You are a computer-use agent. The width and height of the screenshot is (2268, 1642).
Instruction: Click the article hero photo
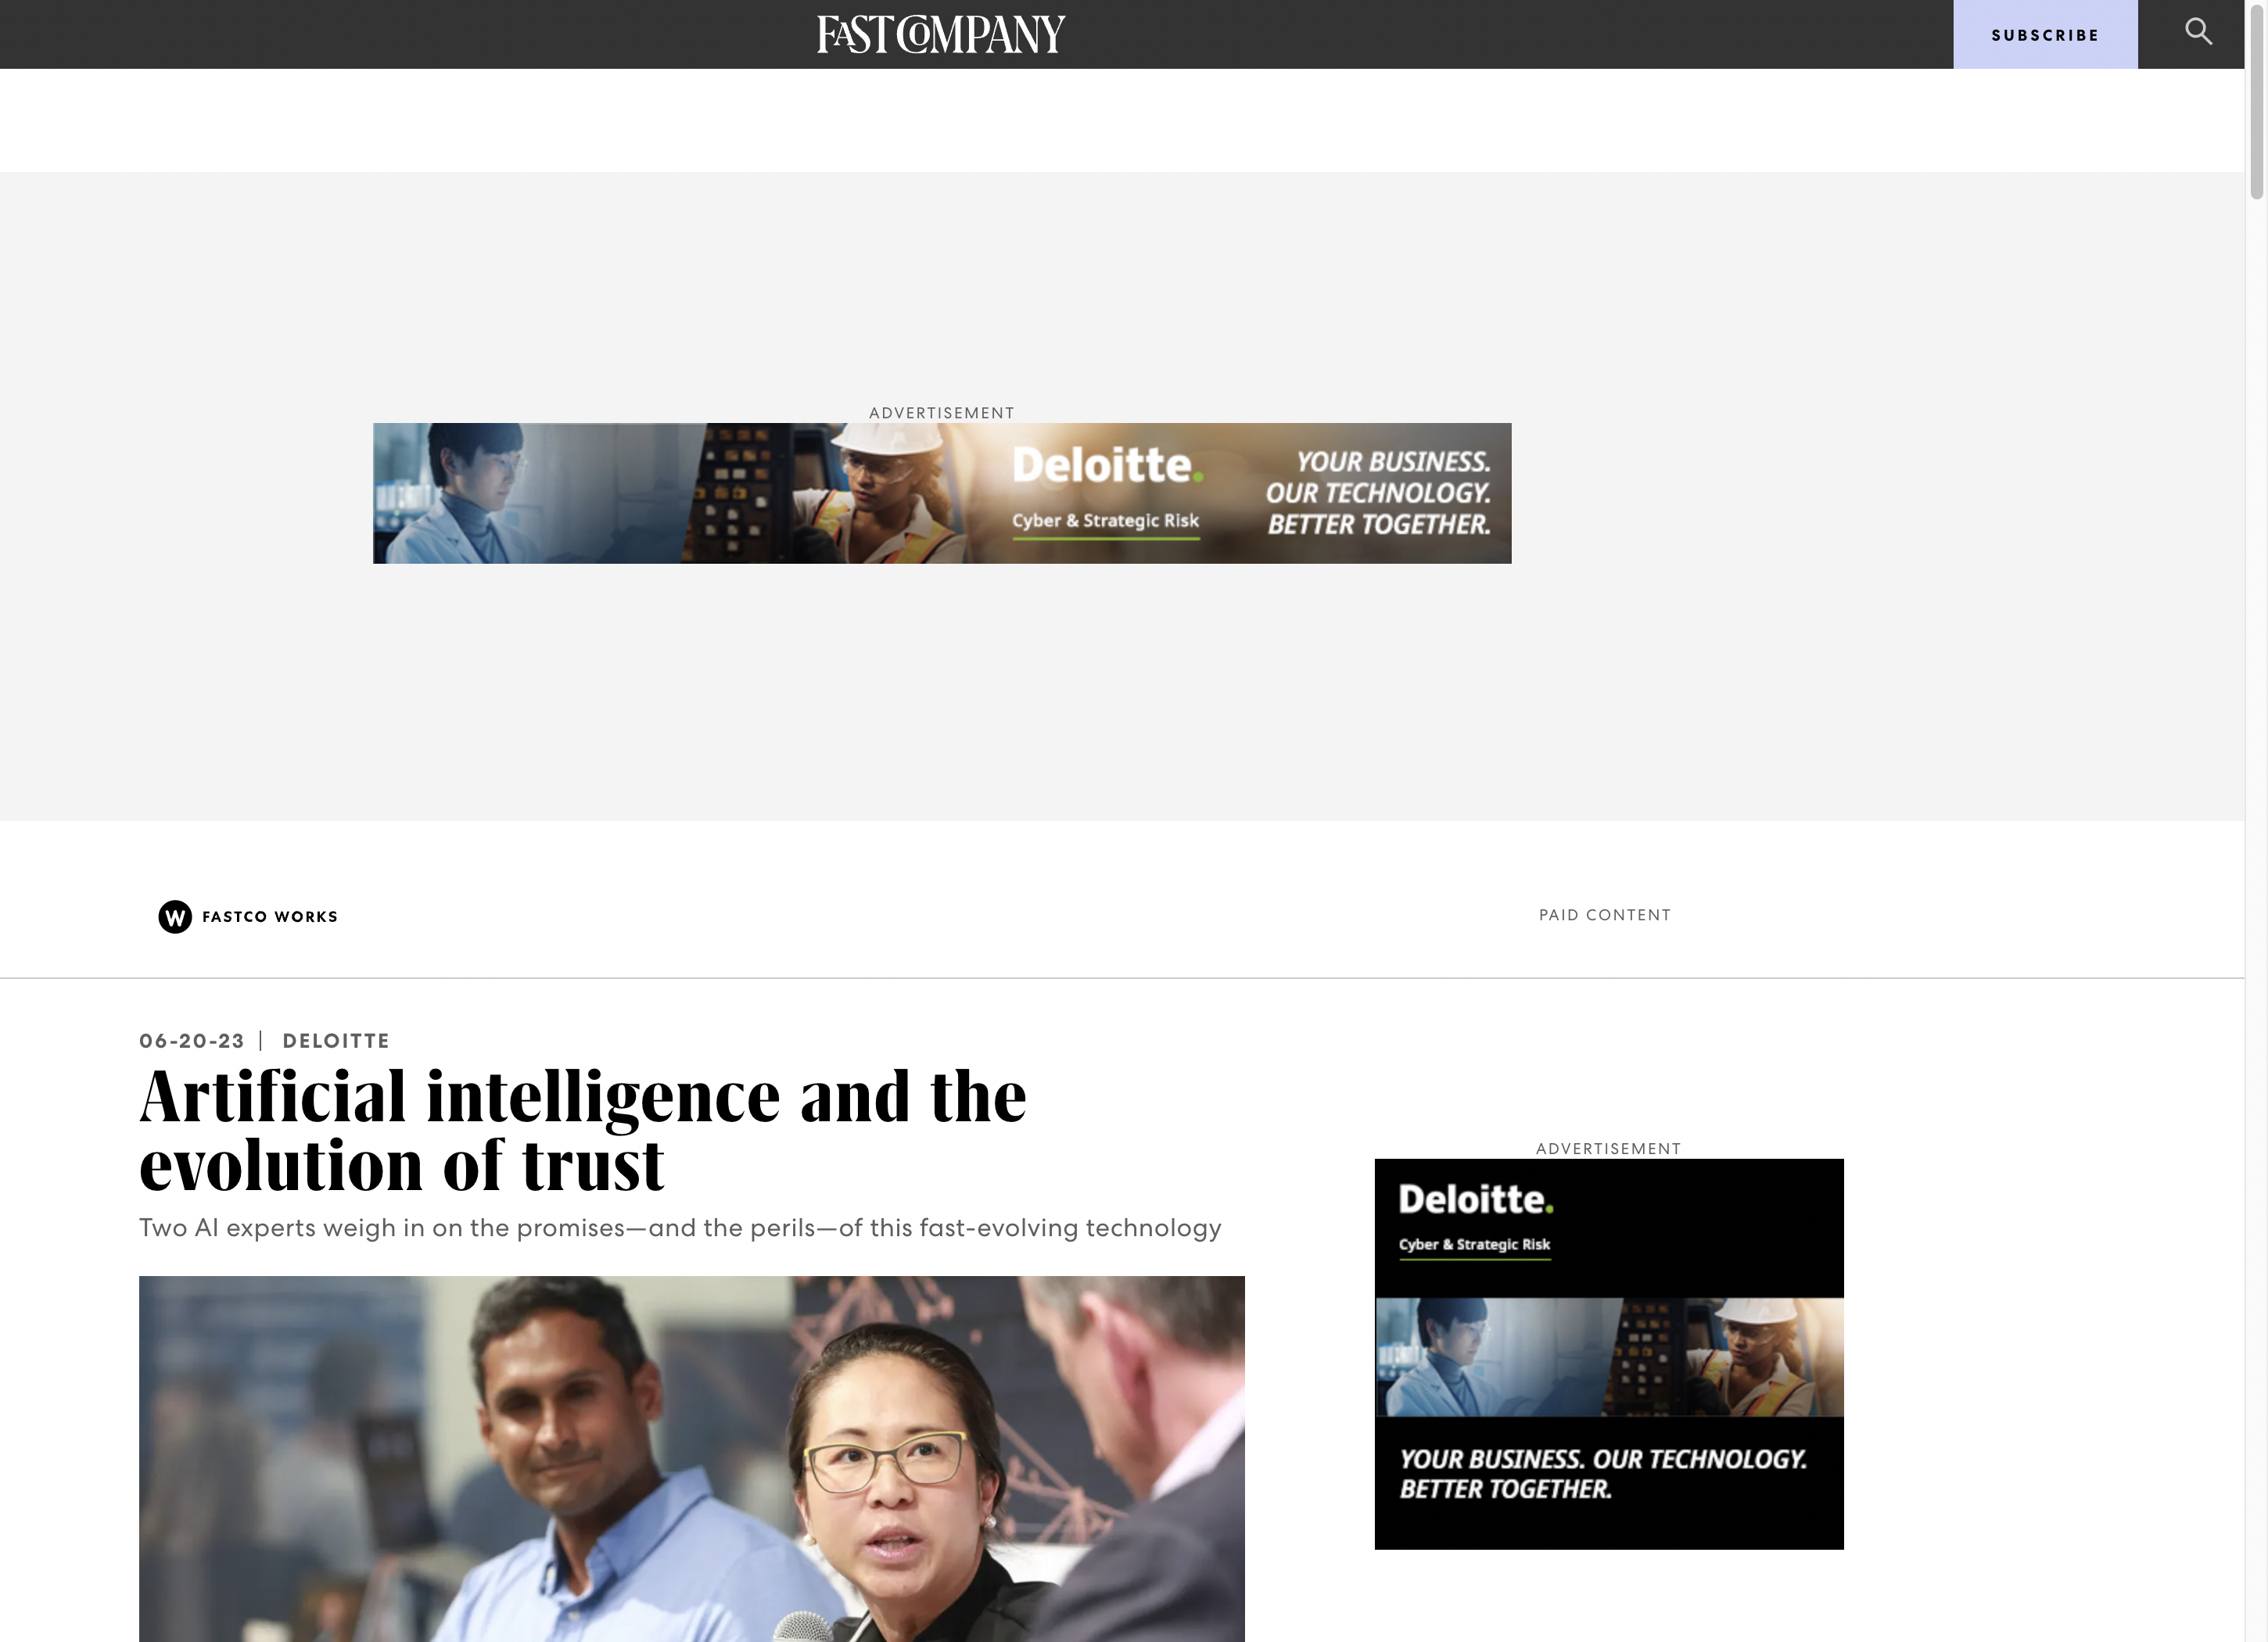click(692, 1459)
